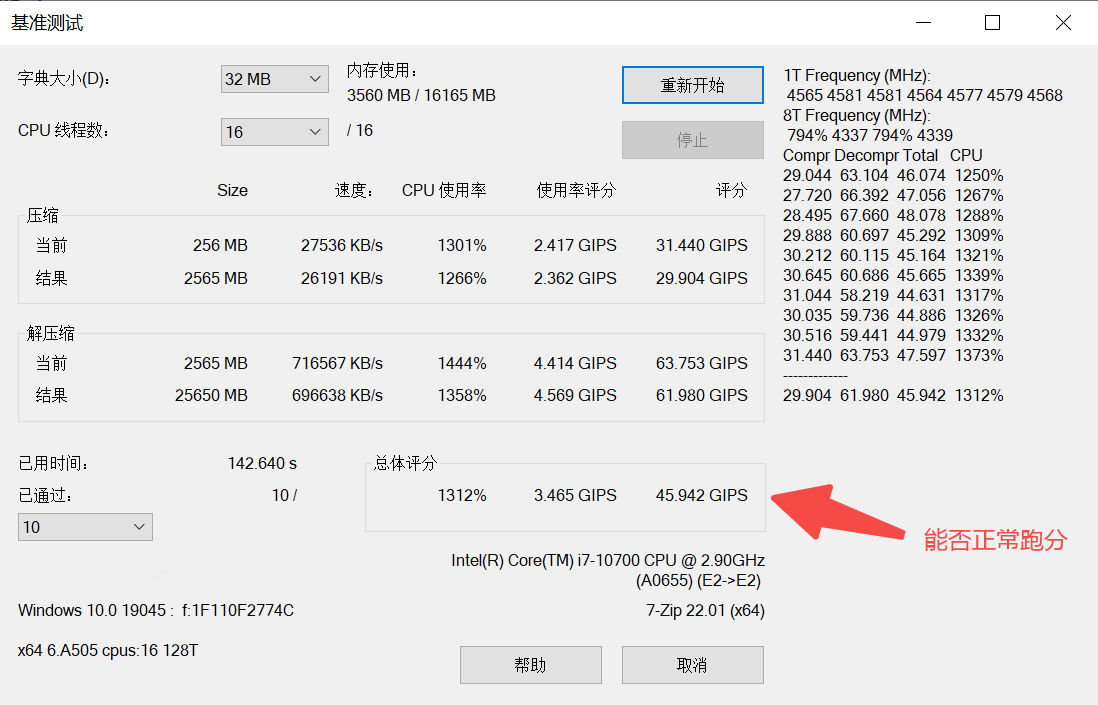Click the log row starting with 31.044 58.219
The width and height of the screenshot is (1098, 705).
tap(894, 295)
